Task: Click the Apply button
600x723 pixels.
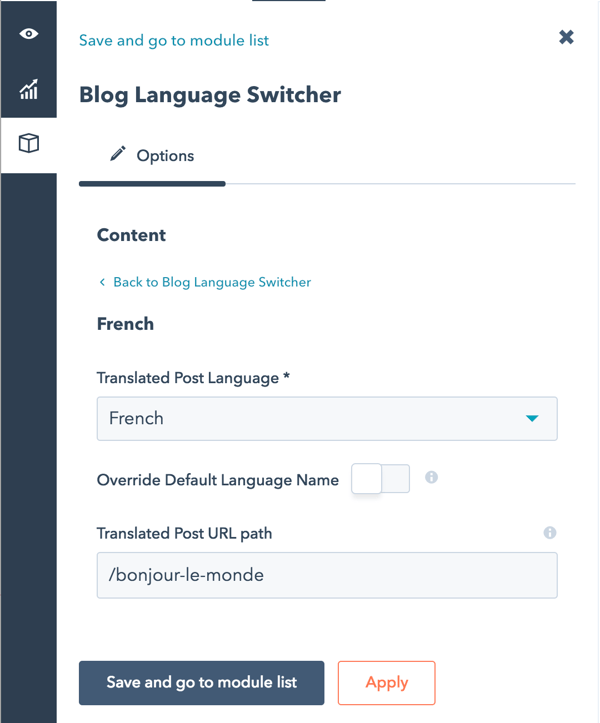Action: pos(386,683)
